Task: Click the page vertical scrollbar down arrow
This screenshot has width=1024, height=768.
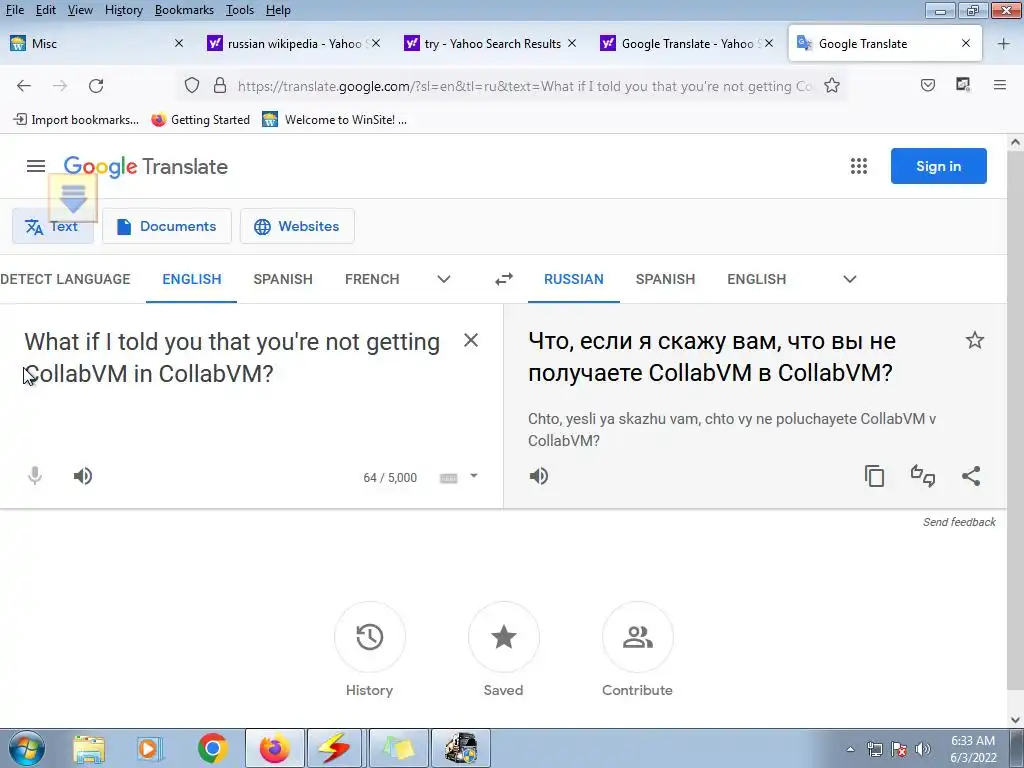Action: point(1015,720)
